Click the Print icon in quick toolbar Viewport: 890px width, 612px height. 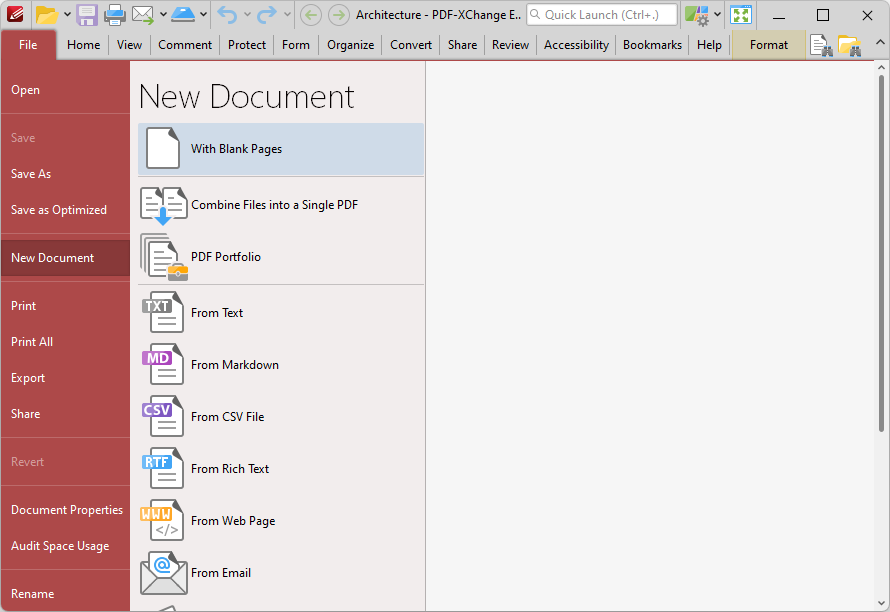pyautogui.click(x=115, y=15)
